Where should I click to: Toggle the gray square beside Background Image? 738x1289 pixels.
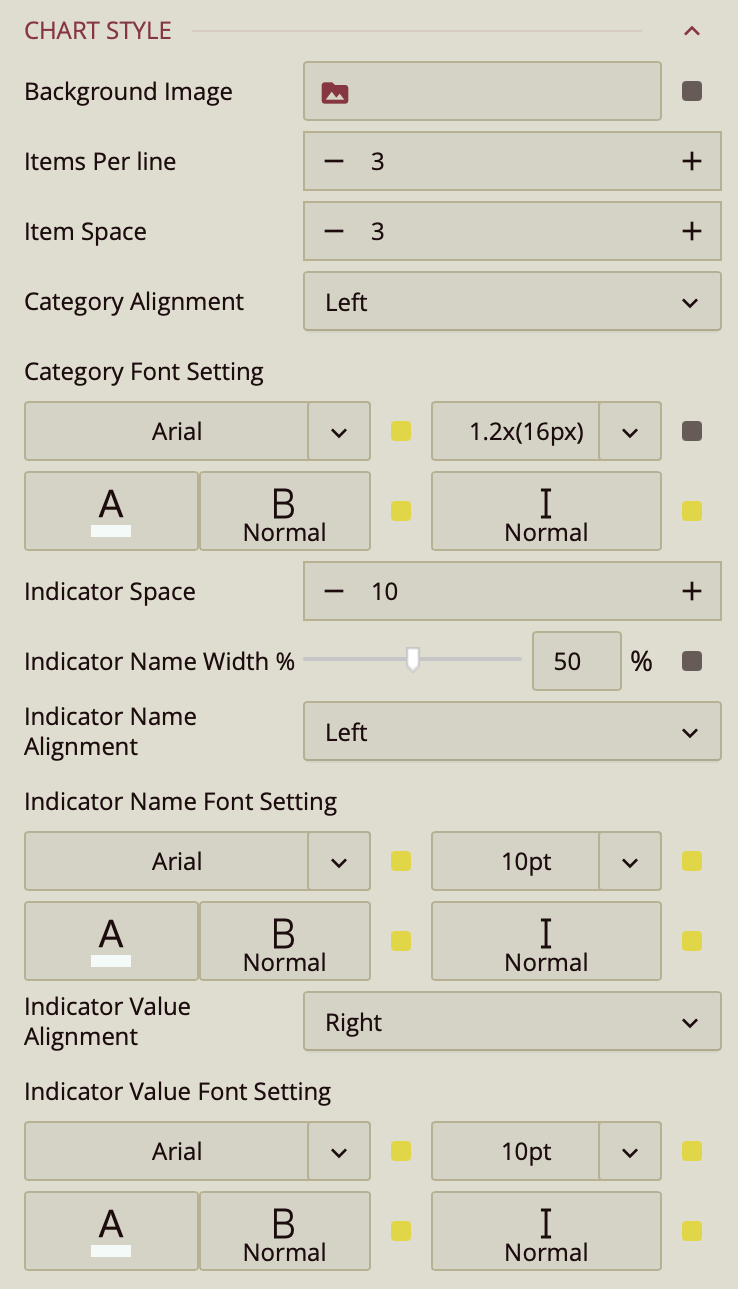pyautogui.click(x=691, y=92)
